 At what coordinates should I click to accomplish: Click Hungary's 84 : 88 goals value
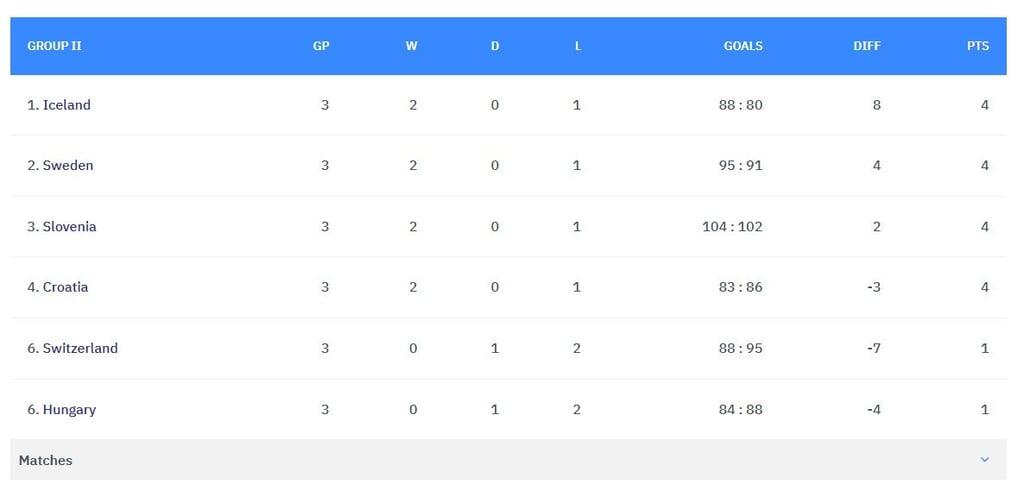click(x=740, y=410)
